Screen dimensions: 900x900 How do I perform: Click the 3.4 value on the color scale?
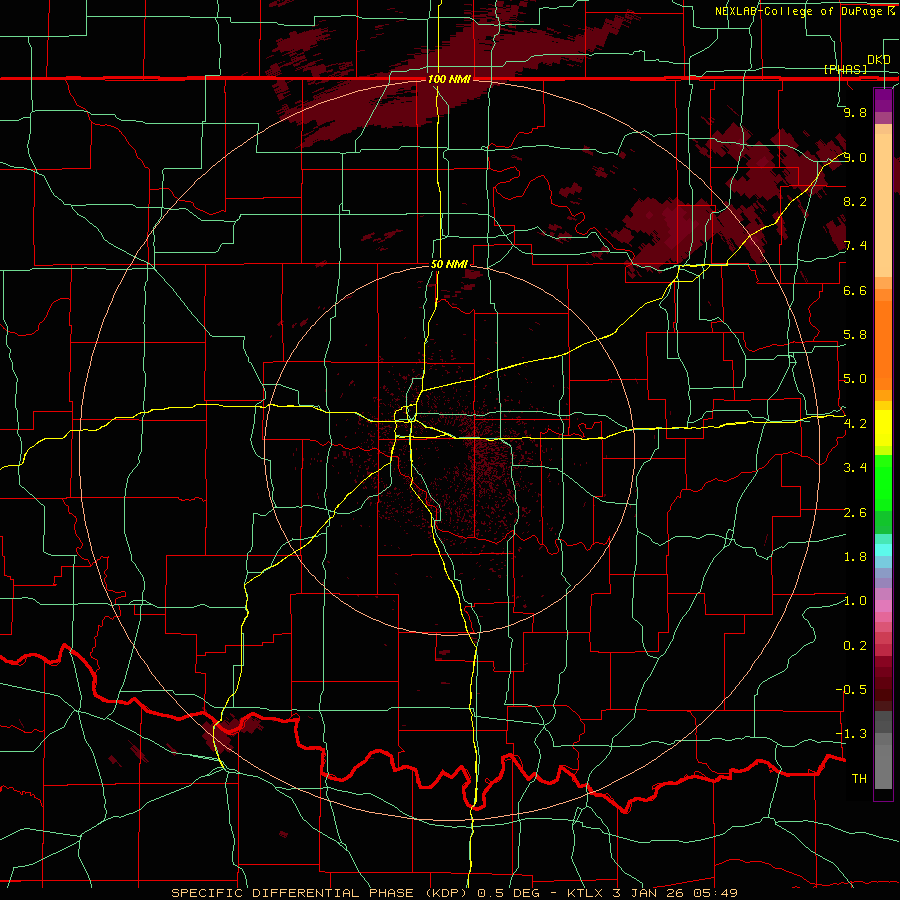click(x=855, y=468)
